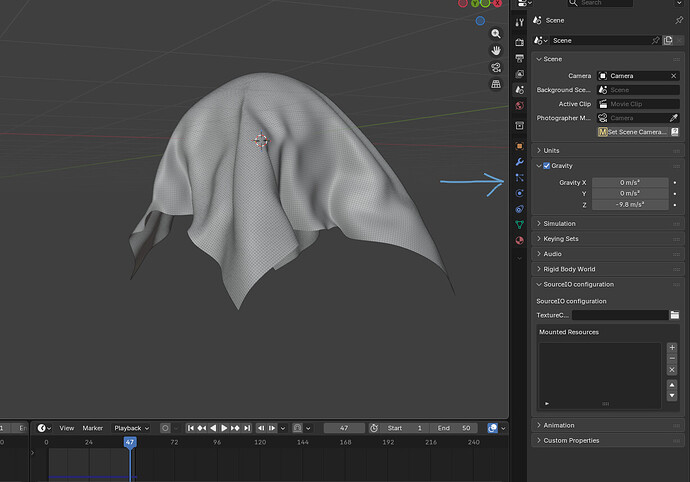Open the timeline Marker menu
Image resolution: width=690 pixels, height=482 pixels.
[x=92, y=428]
